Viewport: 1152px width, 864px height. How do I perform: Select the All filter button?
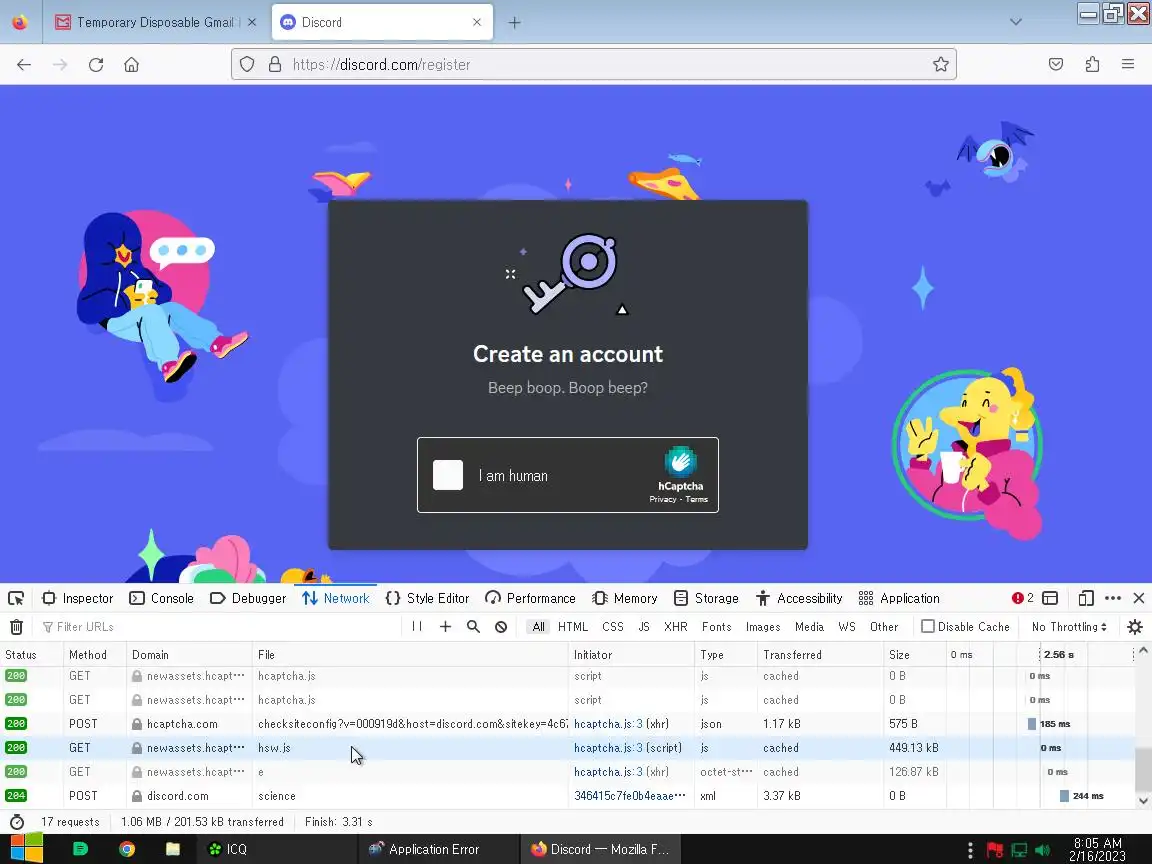click(539, 627)
